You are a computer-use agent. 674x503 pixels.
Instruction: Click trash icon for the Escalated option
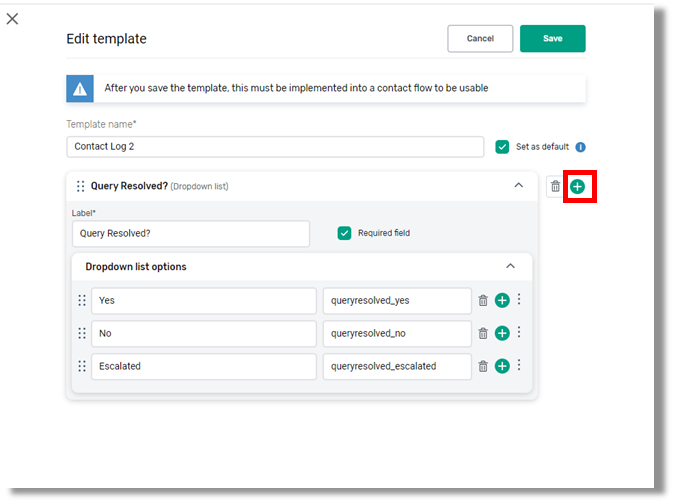click(483, 366)
